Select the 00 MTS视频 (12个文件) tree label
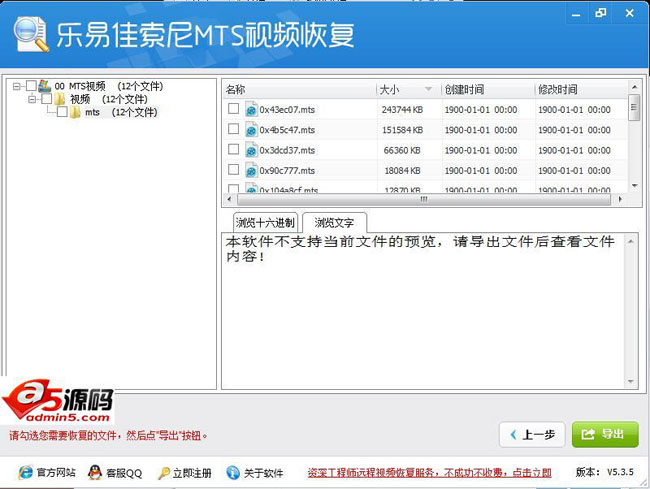The height and width of the screenshot is (489, 650). tap(109, 86)
